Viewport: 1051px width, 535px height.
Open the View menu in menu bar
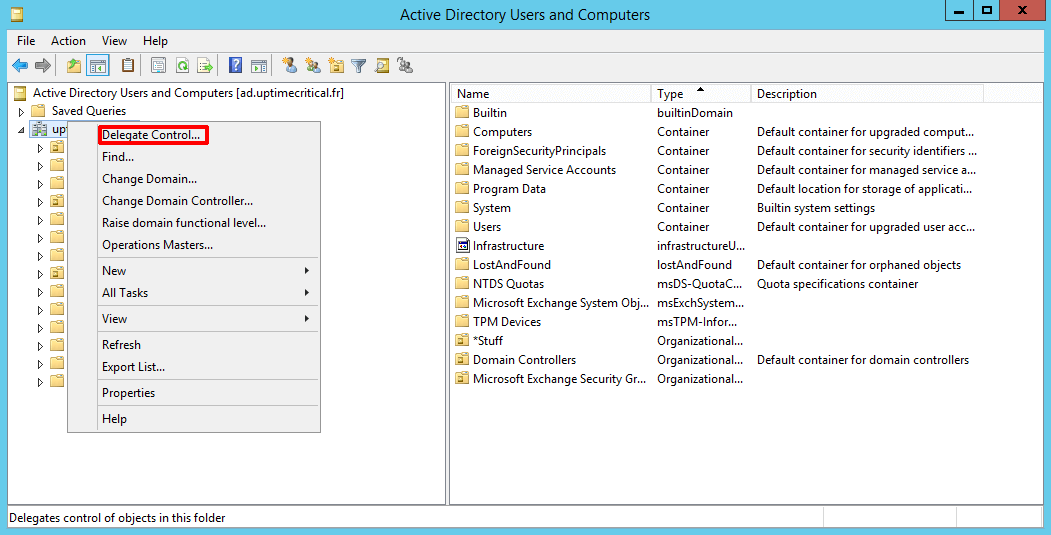(115, 41)
